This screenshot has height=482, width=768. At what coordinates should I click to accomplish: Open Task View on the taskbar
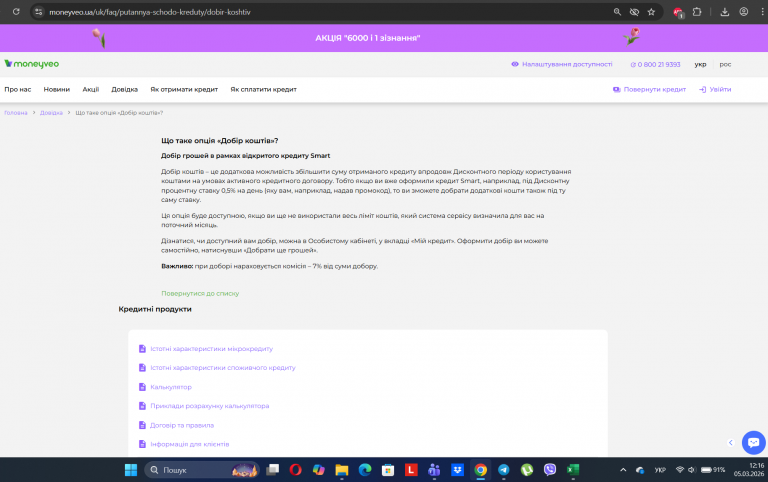[x=272, y=470]
